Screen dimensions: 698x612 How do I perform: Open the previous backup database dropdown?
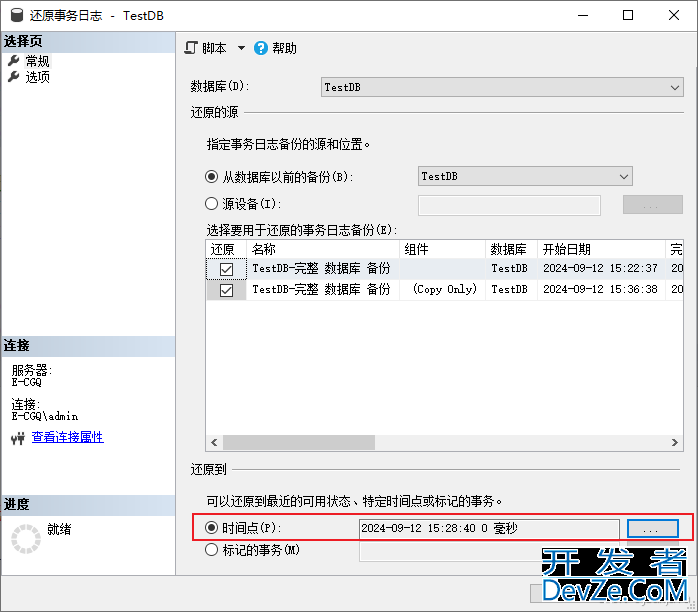[x=525, y=176]
